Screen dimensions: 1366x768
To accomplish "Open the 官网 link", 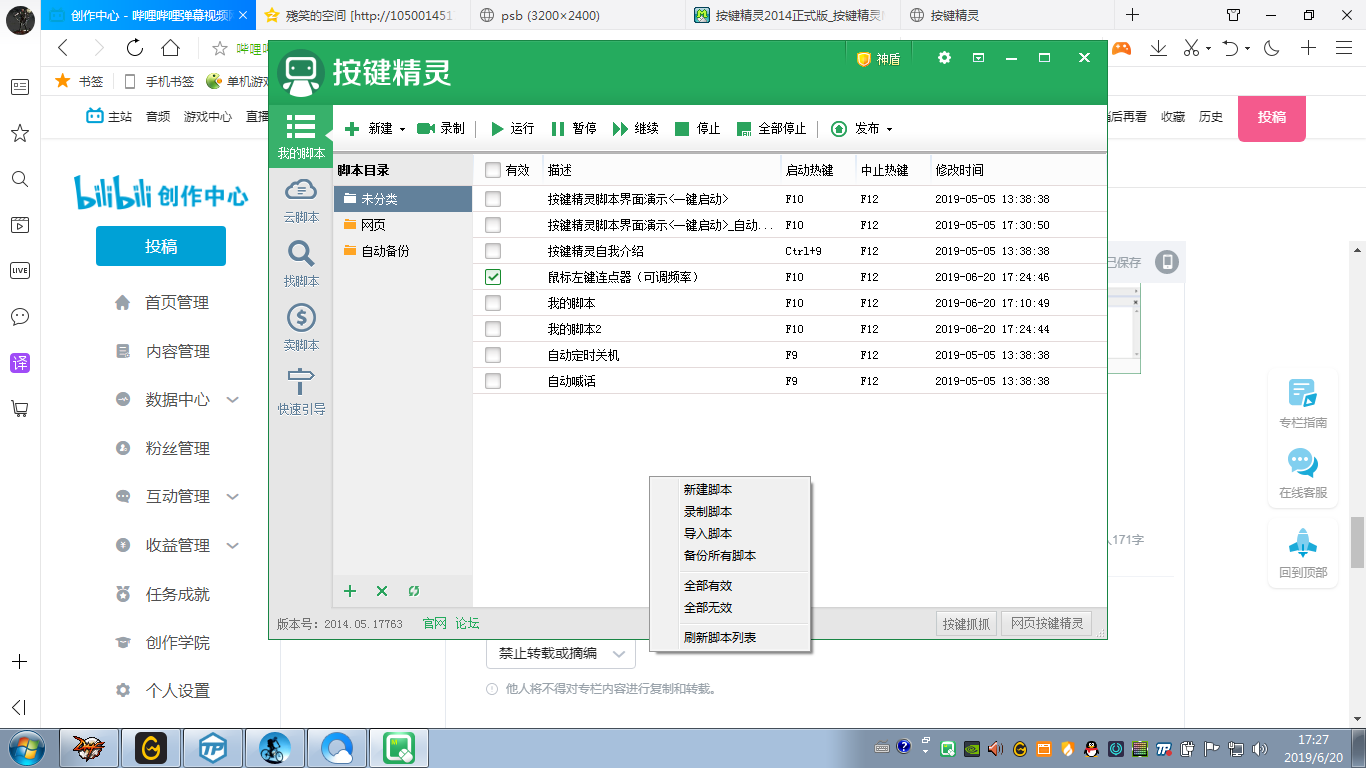I will pos(434,623).
